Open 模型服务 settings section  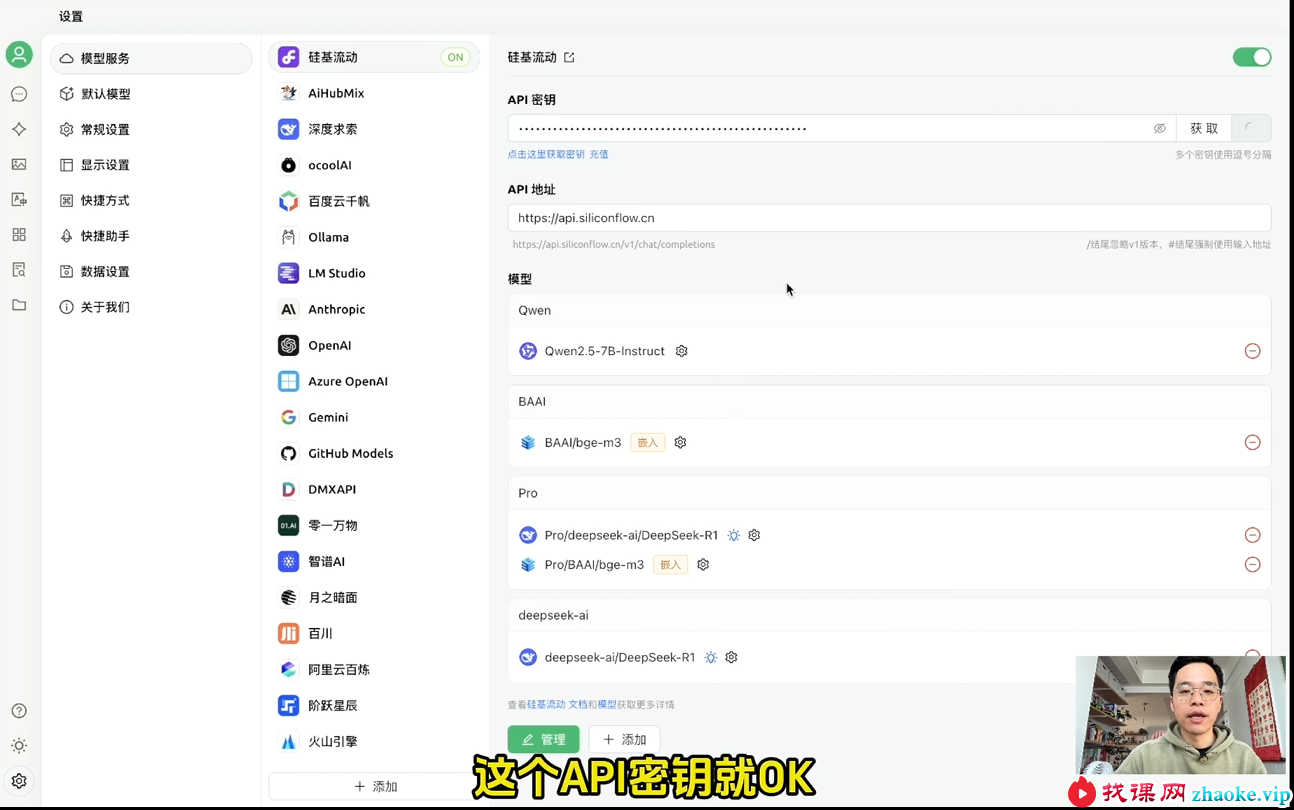151,58
